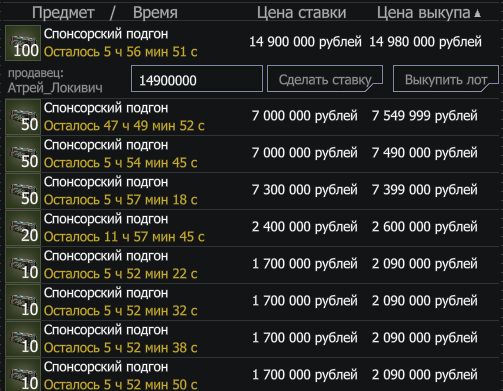Click the 10-pack icon ending 52 мин 22 с

pos(23,265)
